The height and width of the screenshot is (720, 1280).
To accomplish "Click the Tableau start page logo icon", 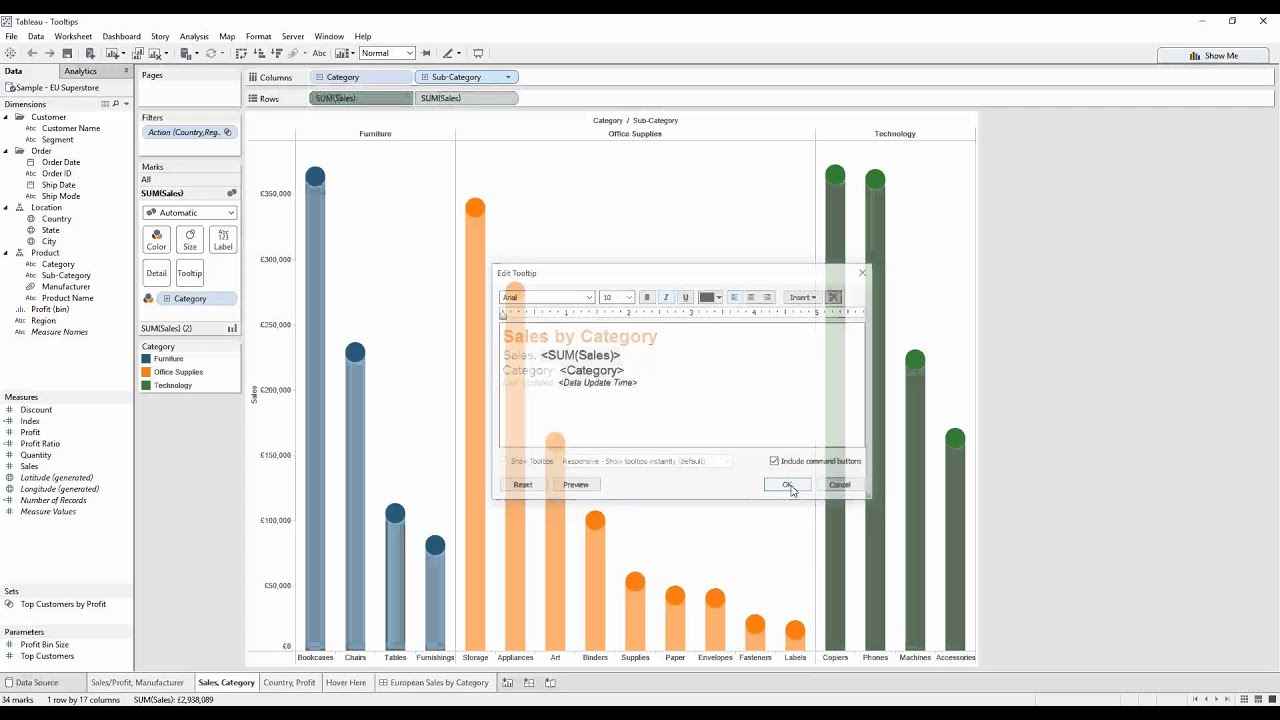I will click(x=10, y=53).
